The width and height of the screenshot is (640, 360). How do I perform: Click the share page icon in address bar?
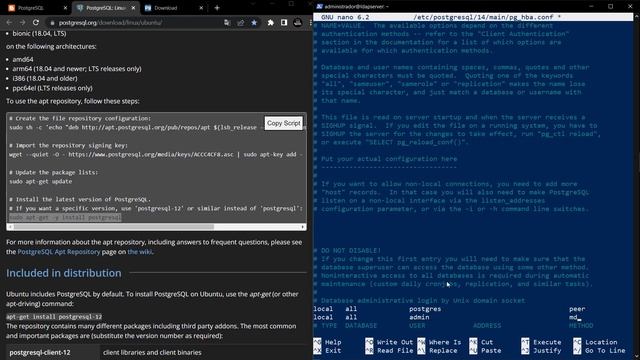pyautogui.click(x=241, y=23)
